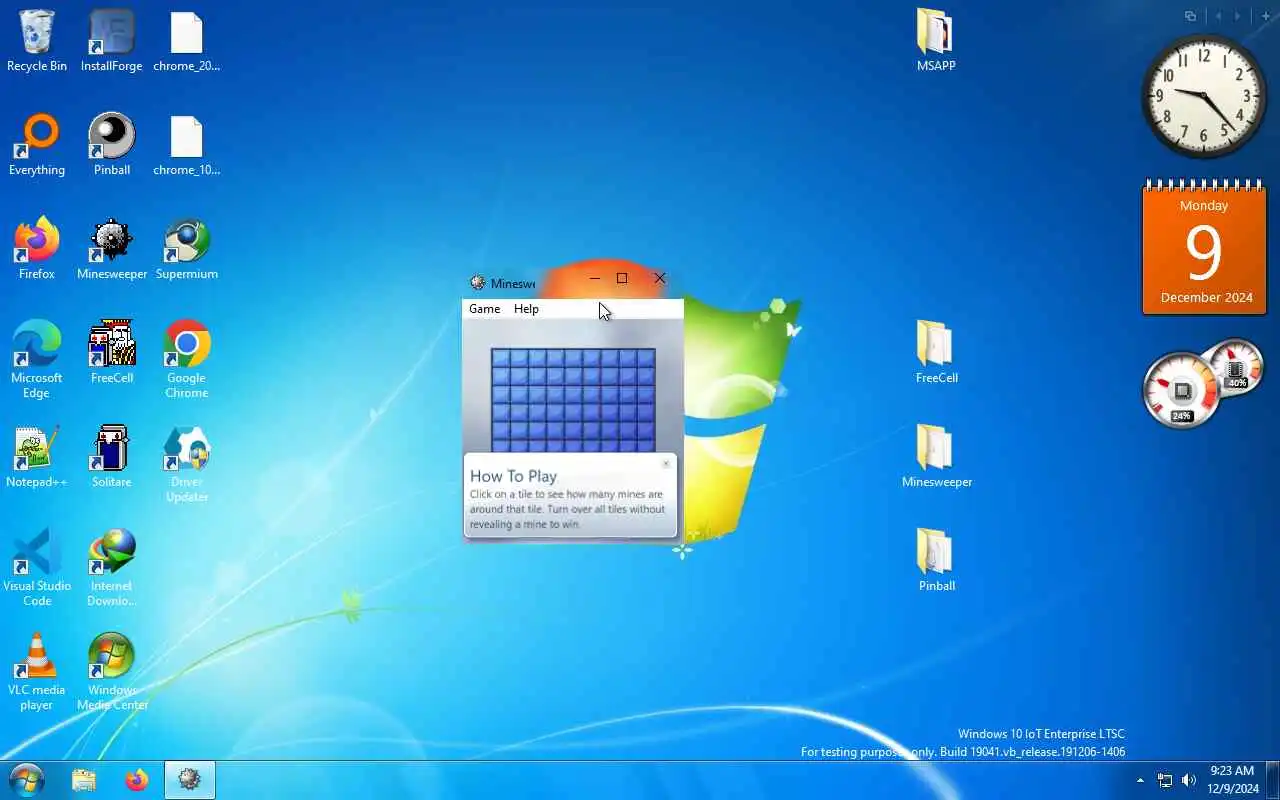Screen dimensions: 1280x800
Task: Open the Game menu in Minesweeper
Action: 485,309
